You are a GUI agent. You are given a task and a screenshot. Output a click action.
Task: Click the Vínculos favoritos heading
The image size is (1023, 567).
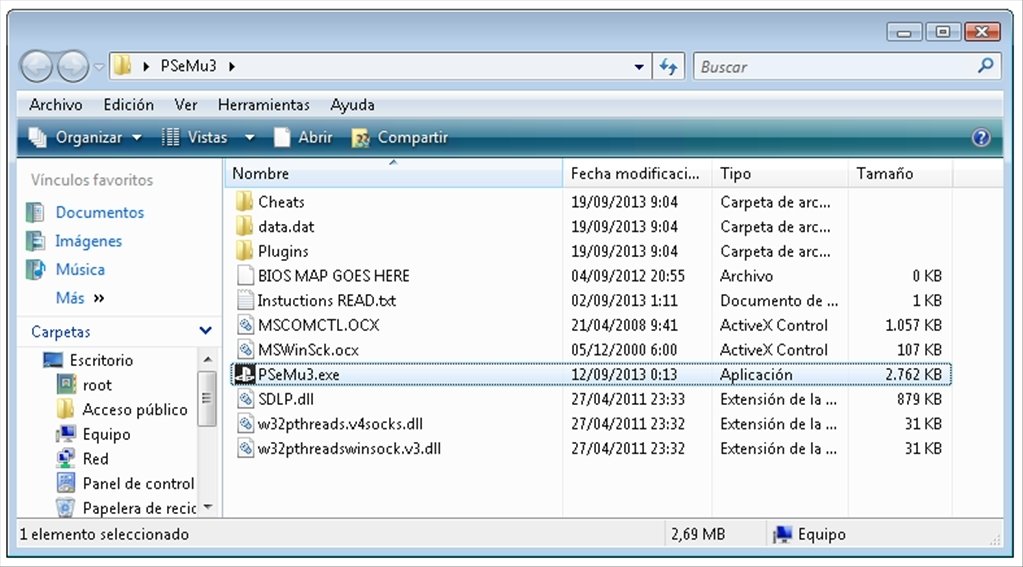pyautogui.click(x=92, y=180)
